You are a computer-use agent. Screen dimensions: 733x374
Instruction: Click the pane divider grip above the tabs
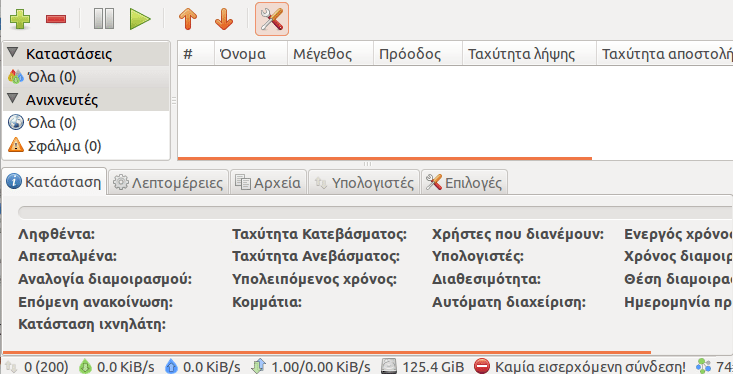367,164
